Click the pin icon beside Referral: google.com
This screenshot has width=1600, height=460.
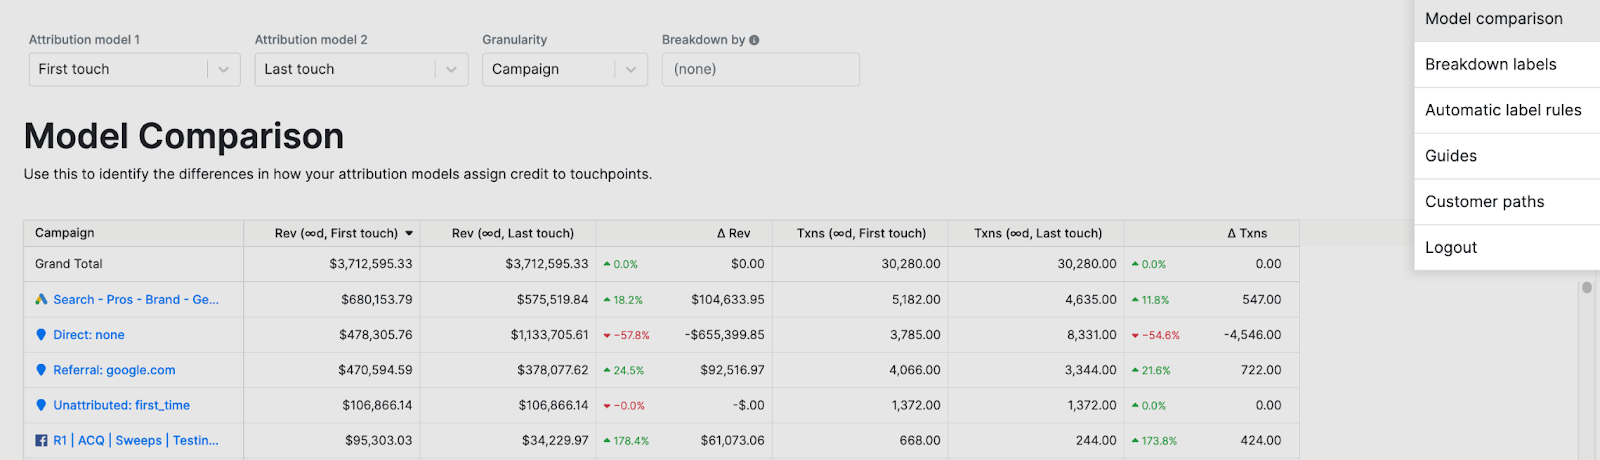coord(41,370)
